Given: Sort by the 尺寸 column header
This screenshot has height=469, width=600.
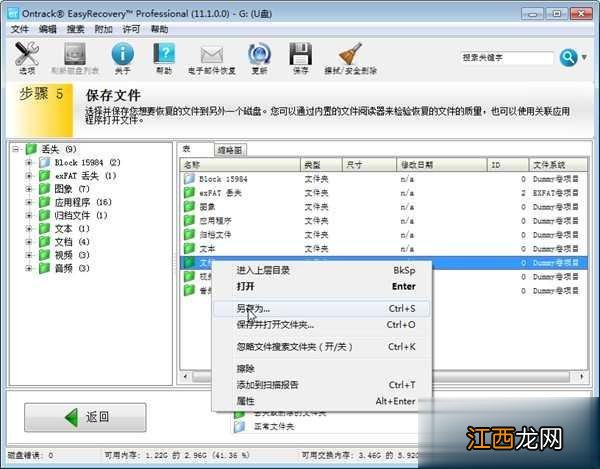Looking at the screenshot, I should coord(369,165).
